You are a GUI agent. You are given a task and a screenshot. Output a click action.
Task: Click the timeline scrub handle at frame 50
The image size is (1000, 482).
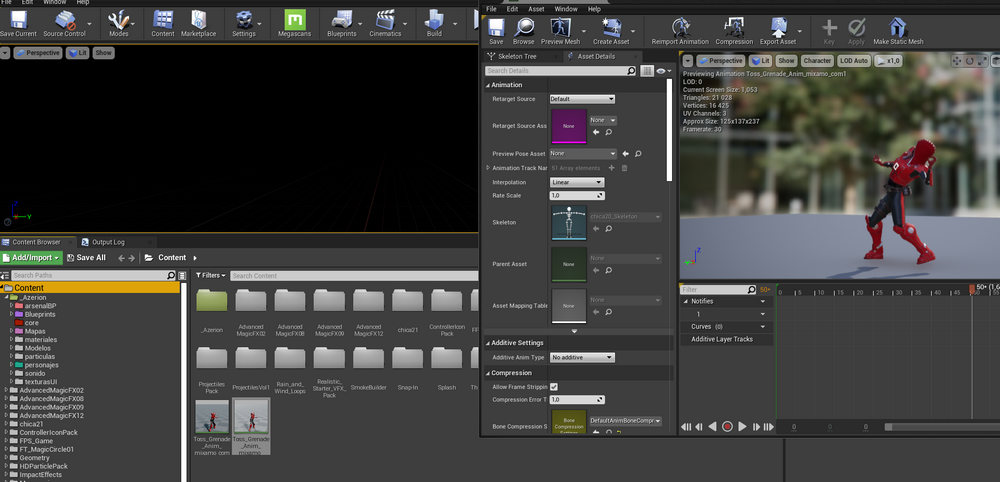(x=972, y=289)
